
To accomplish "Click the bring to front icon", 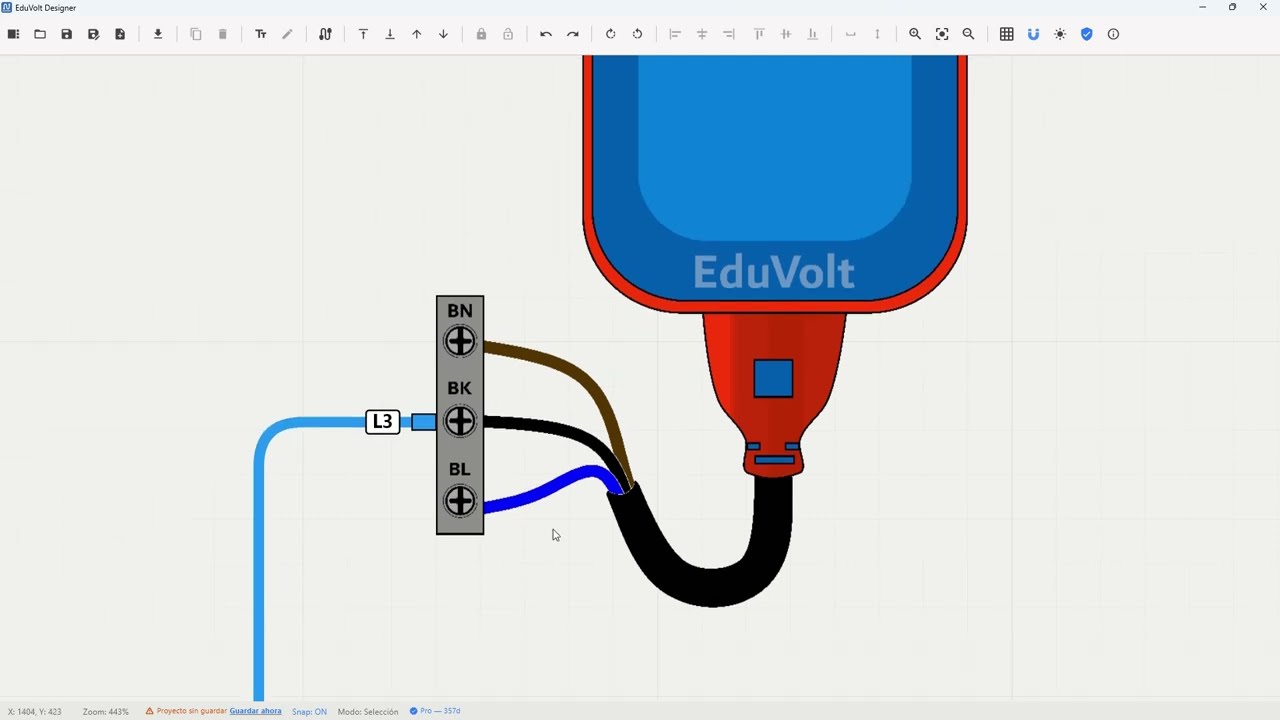I will click(x=363, y=34).
